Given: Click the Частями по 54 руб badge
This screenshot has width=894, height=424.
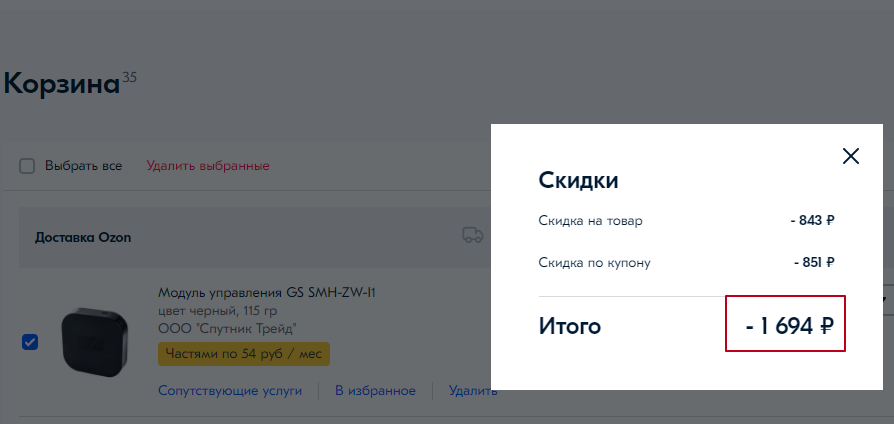Looking at the screenshot, I should [243, 354].
